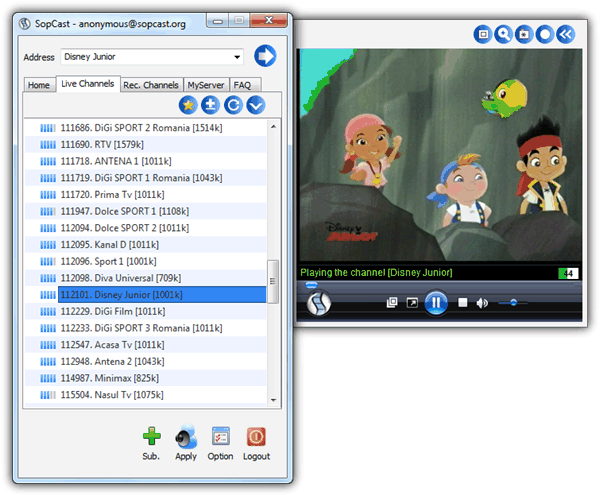
Task: Click the green plus Sub. icon
Action: pos(152,436)
